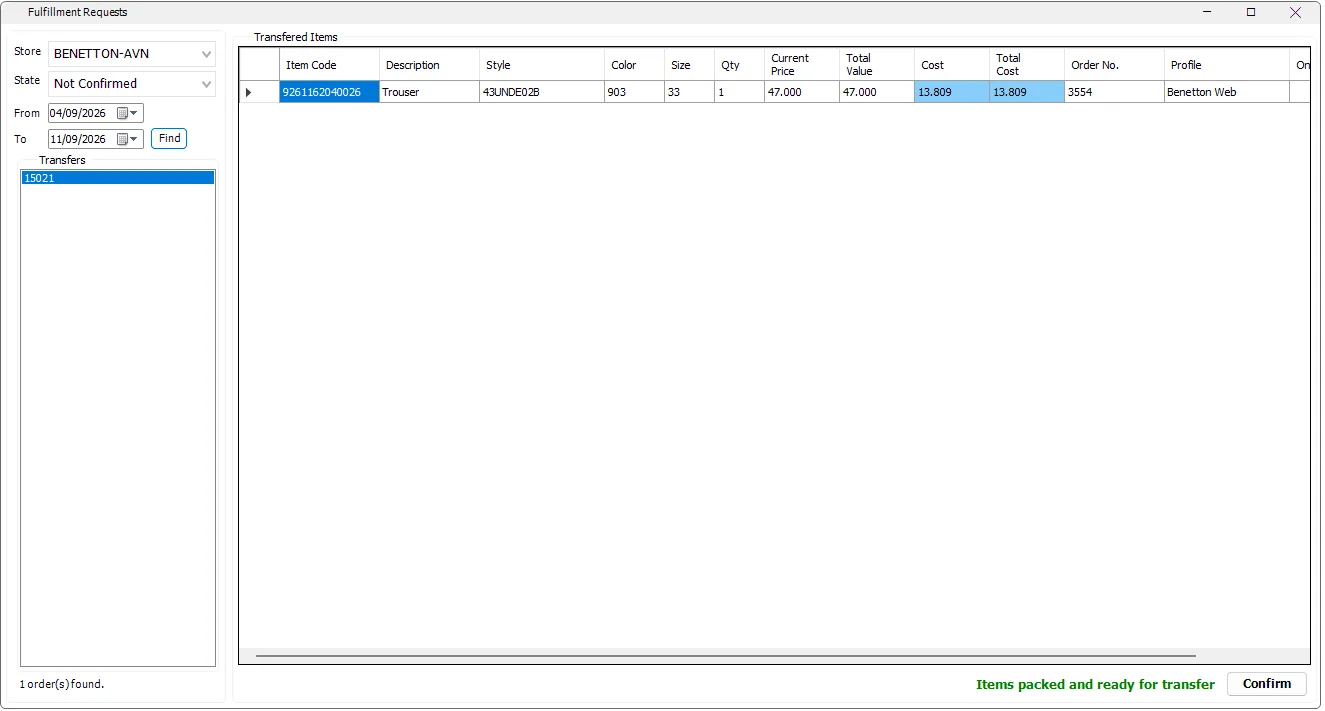Select transfer 15021 in Transfers list

click(118, 178)
